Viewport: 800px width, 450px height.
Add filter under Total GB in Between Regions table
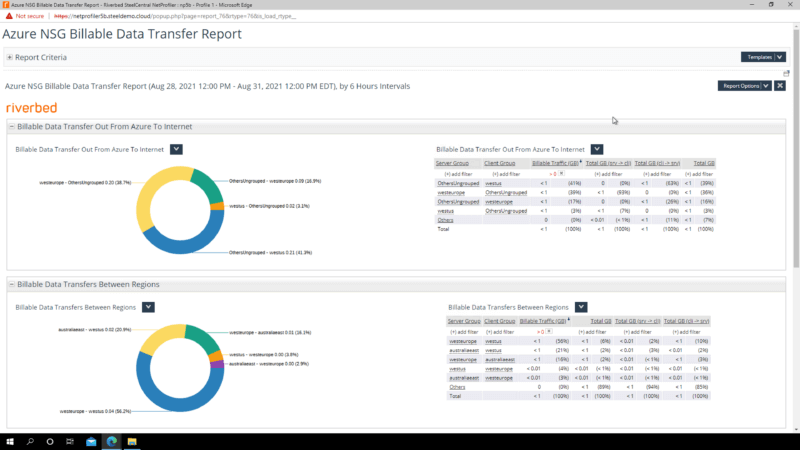point(592,332)
